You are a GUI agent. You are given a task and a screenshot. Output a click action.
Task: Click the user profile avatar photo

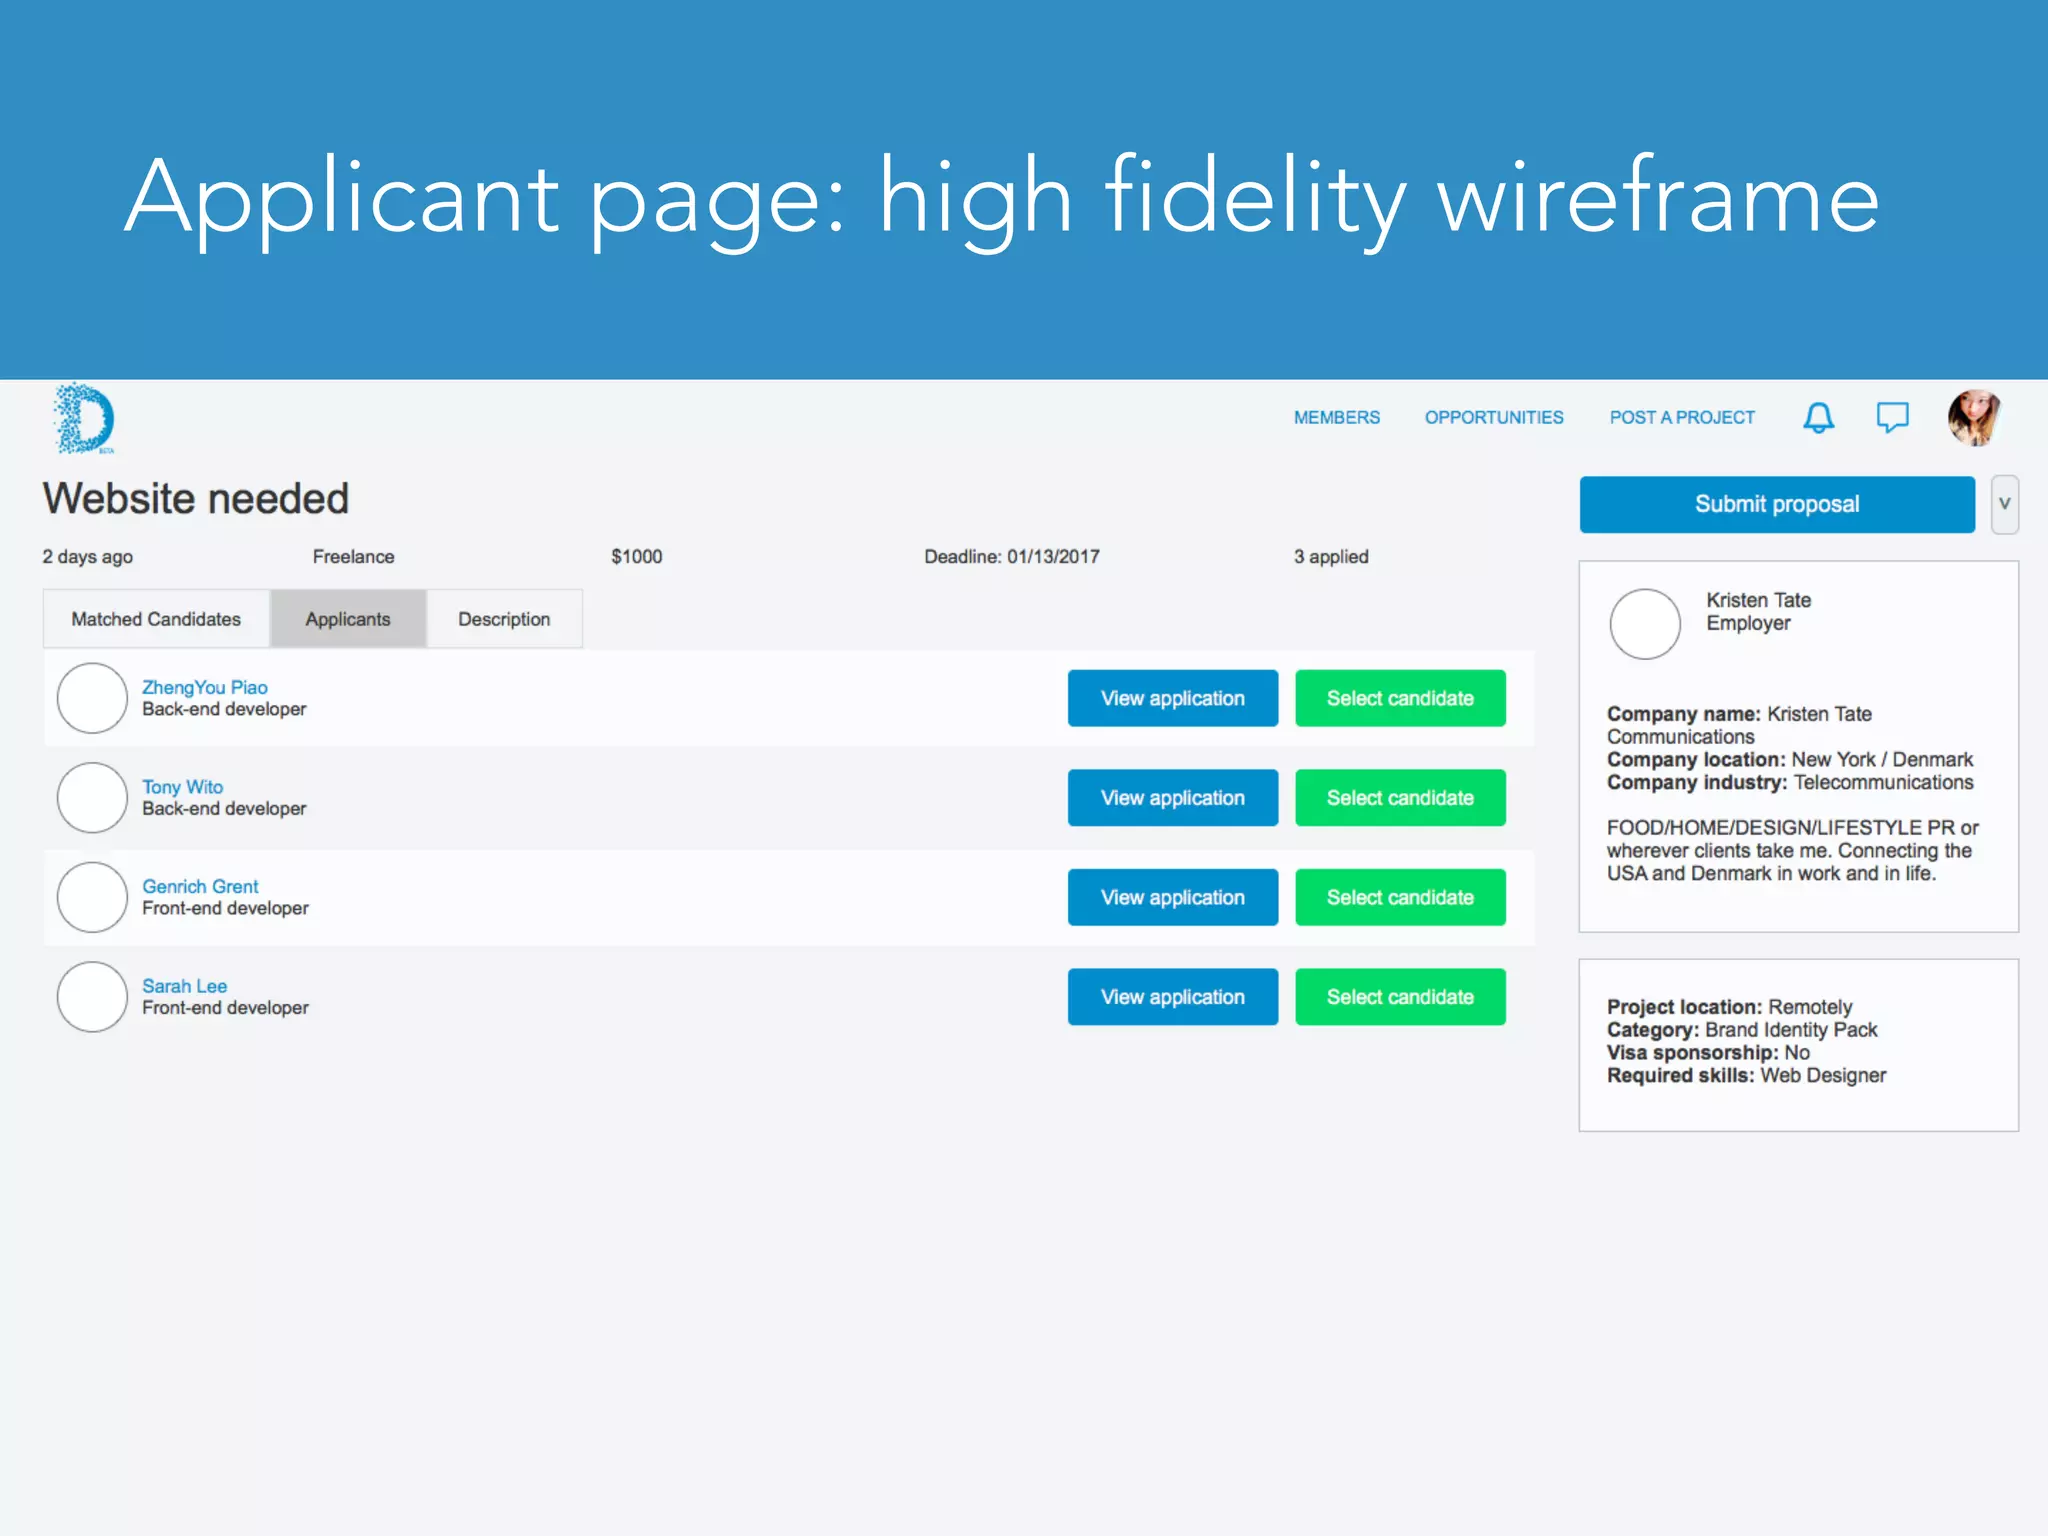pos(1974,418)
